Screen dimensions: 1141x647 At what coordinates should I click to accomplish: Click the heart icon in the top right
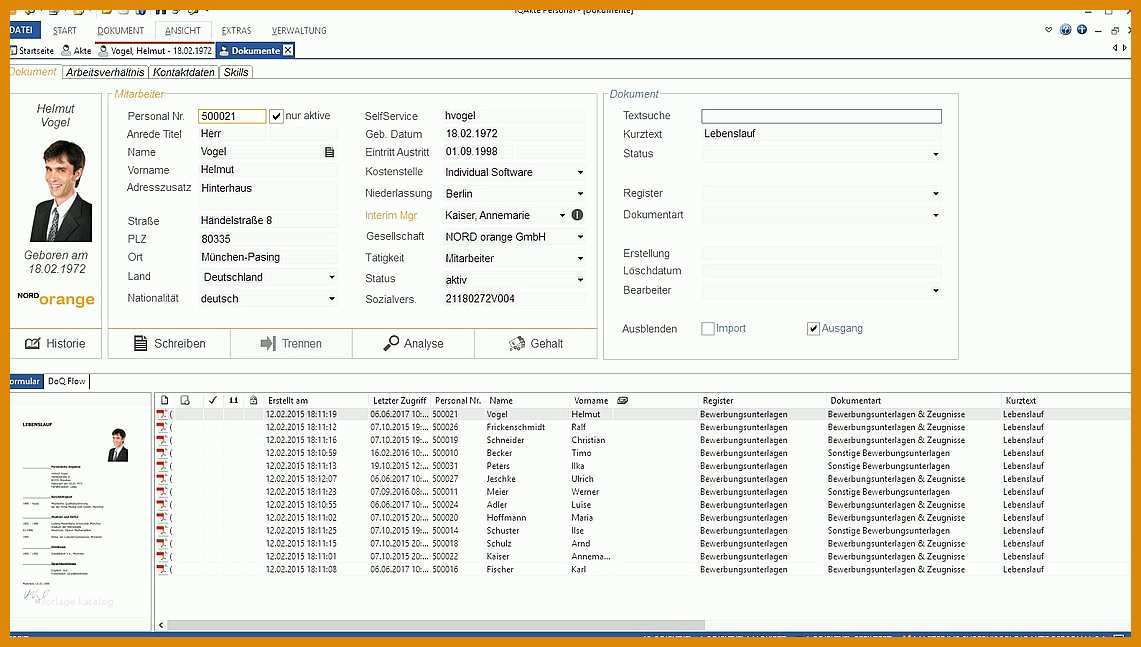(x=1049, y=30)
